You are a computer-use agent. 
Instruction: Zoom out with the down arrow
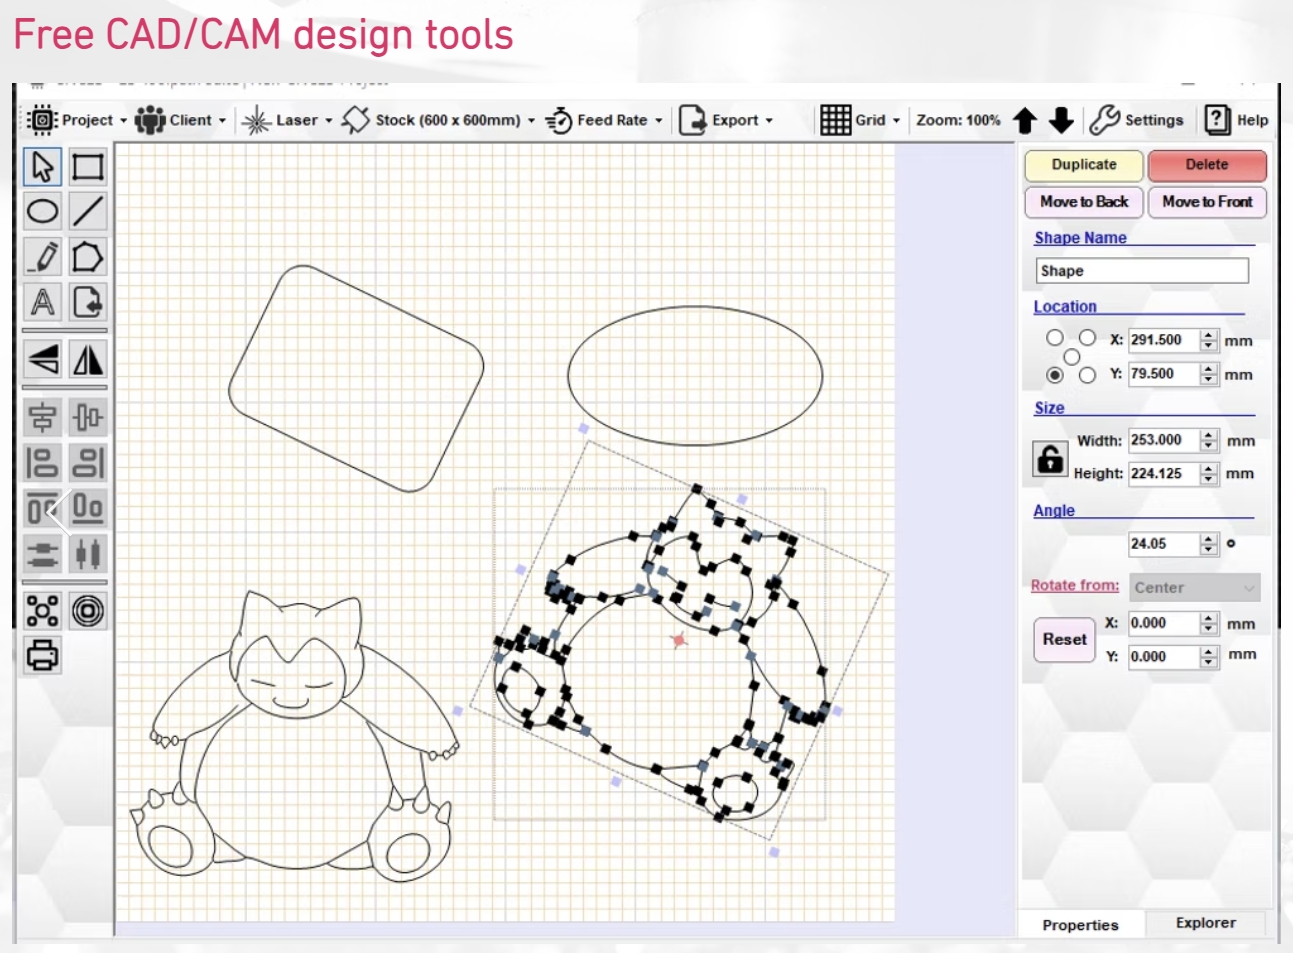point(1061,121)
